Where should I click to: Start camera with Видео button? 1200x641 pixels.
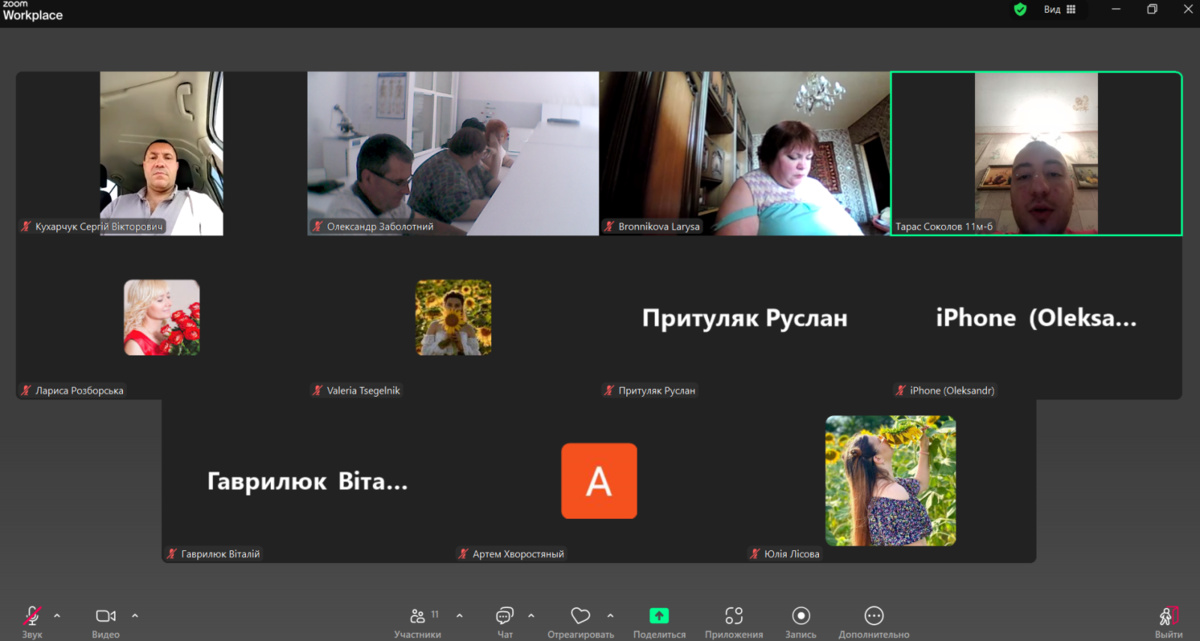pyautogui.click(x=106, y=621)
